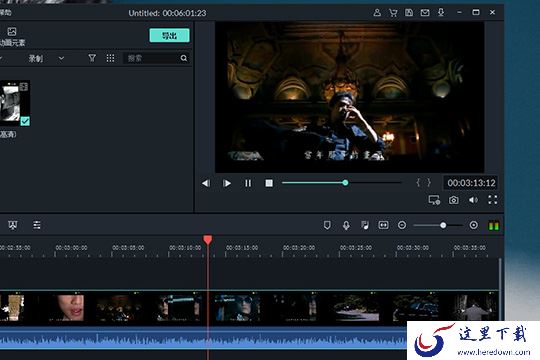Click the record voiceover microphone icon
The width and height of the screenshot is (540, 360).
(x=346, y=225)
